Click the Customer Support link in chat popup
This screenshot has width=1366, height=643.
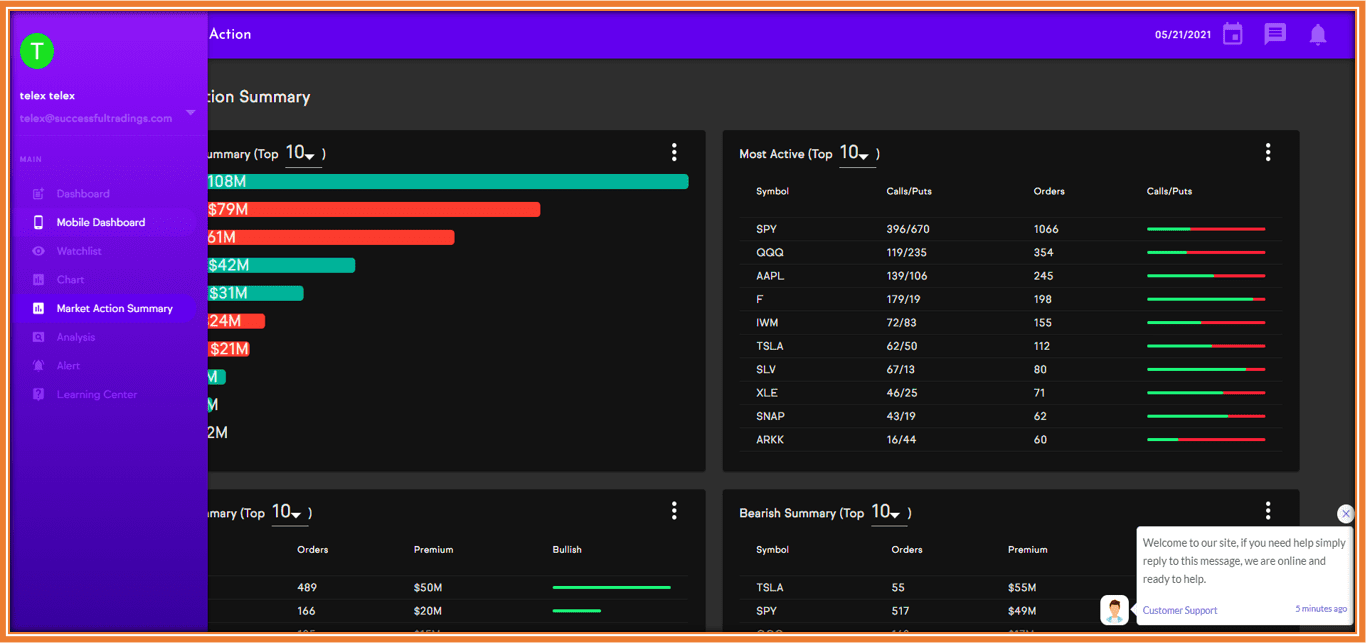[x=1180, y=610]
